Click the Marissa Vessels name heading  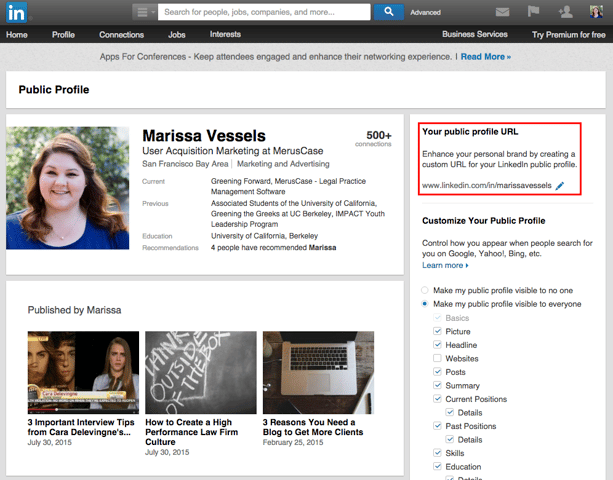[204, 136]
